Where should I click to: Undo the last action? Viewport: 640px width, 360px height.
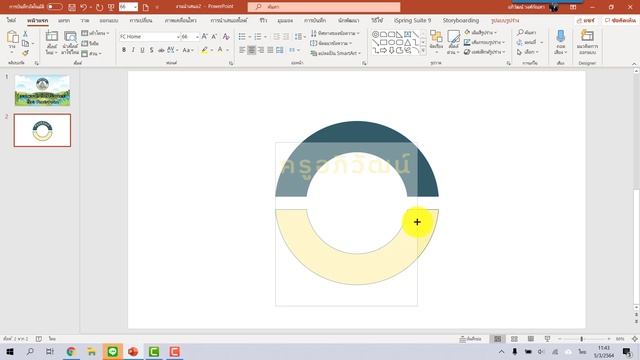click(84, 7)
